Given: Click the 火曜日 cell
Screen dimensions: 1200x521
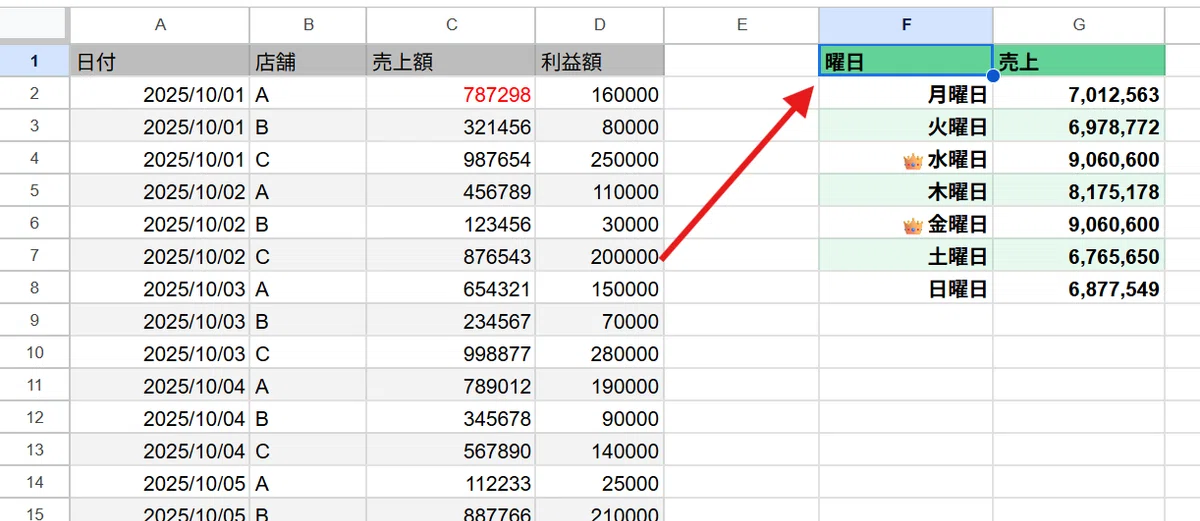Looking at the screenshot, I should point(906,127).
